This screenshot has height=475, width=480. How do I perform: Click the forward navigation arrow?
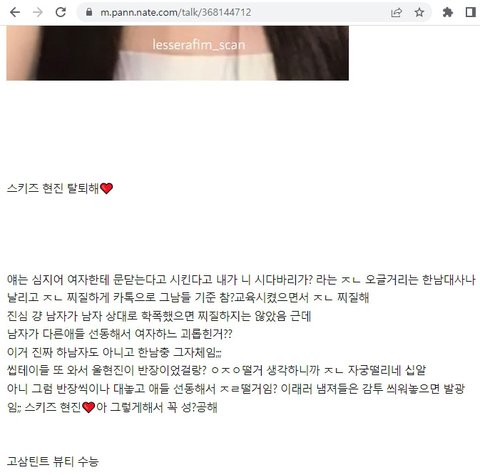[x=38, y=12]
